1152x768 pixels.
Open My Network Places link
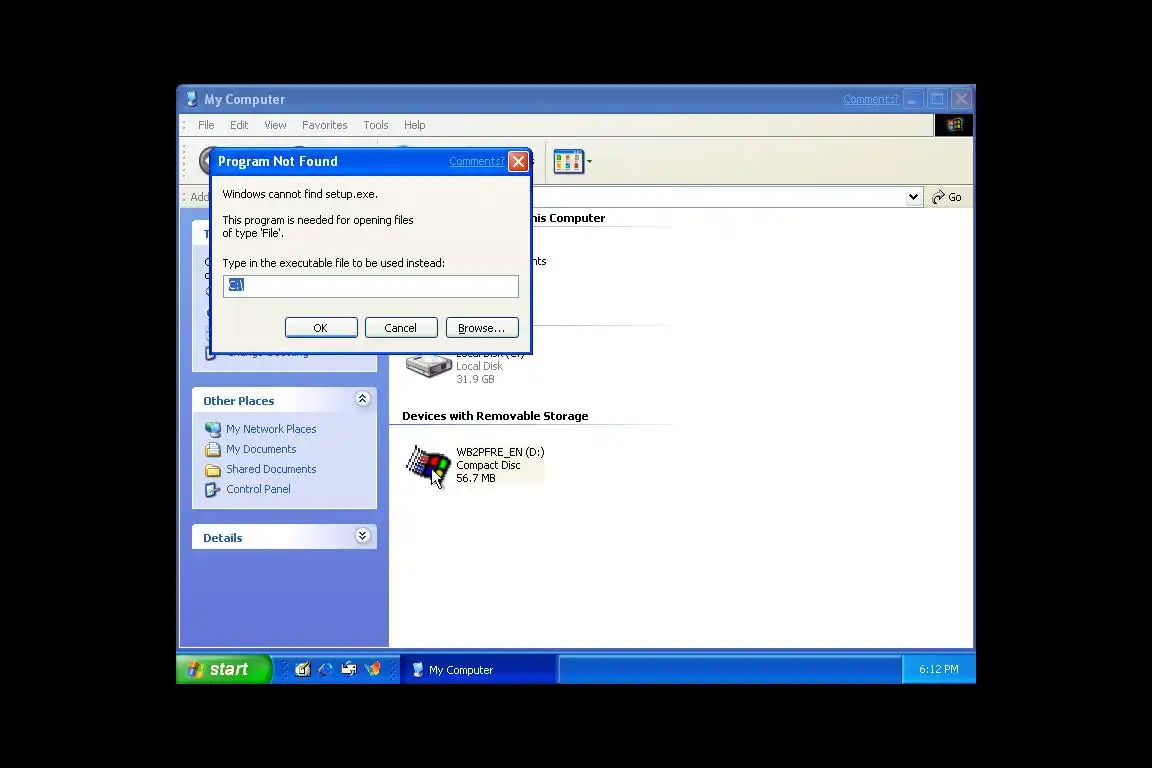(x=271, y=429)
